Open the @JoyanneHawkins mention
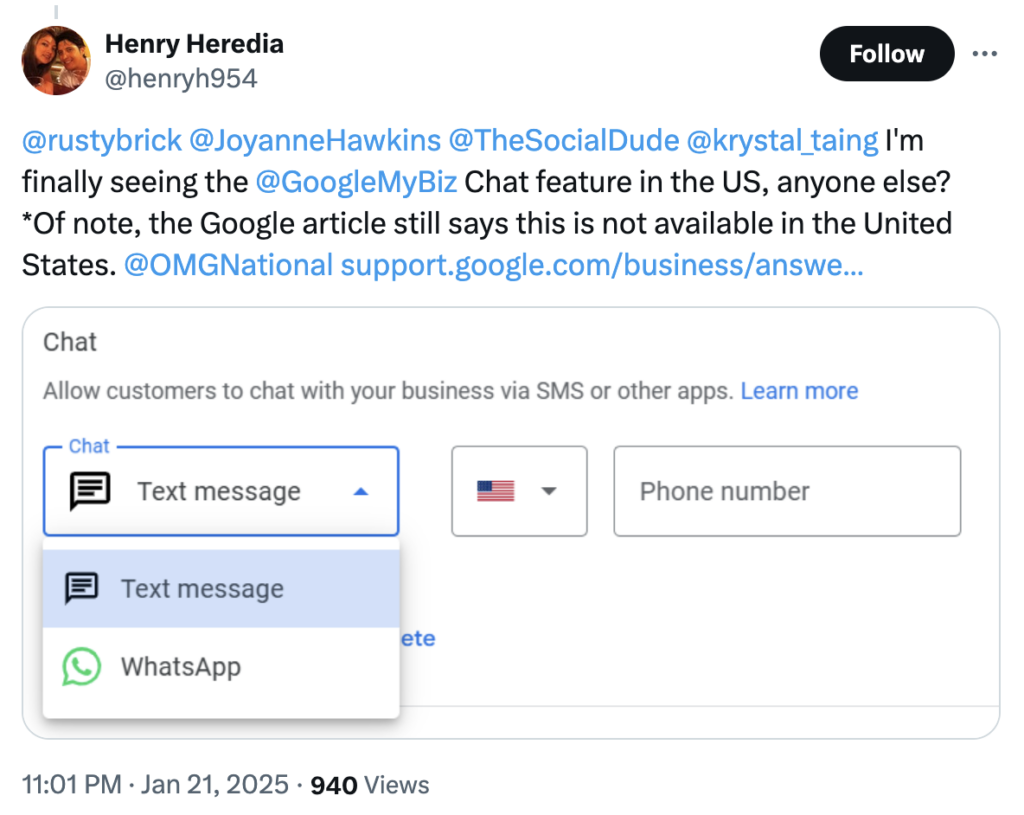 (x=314, y=141)
